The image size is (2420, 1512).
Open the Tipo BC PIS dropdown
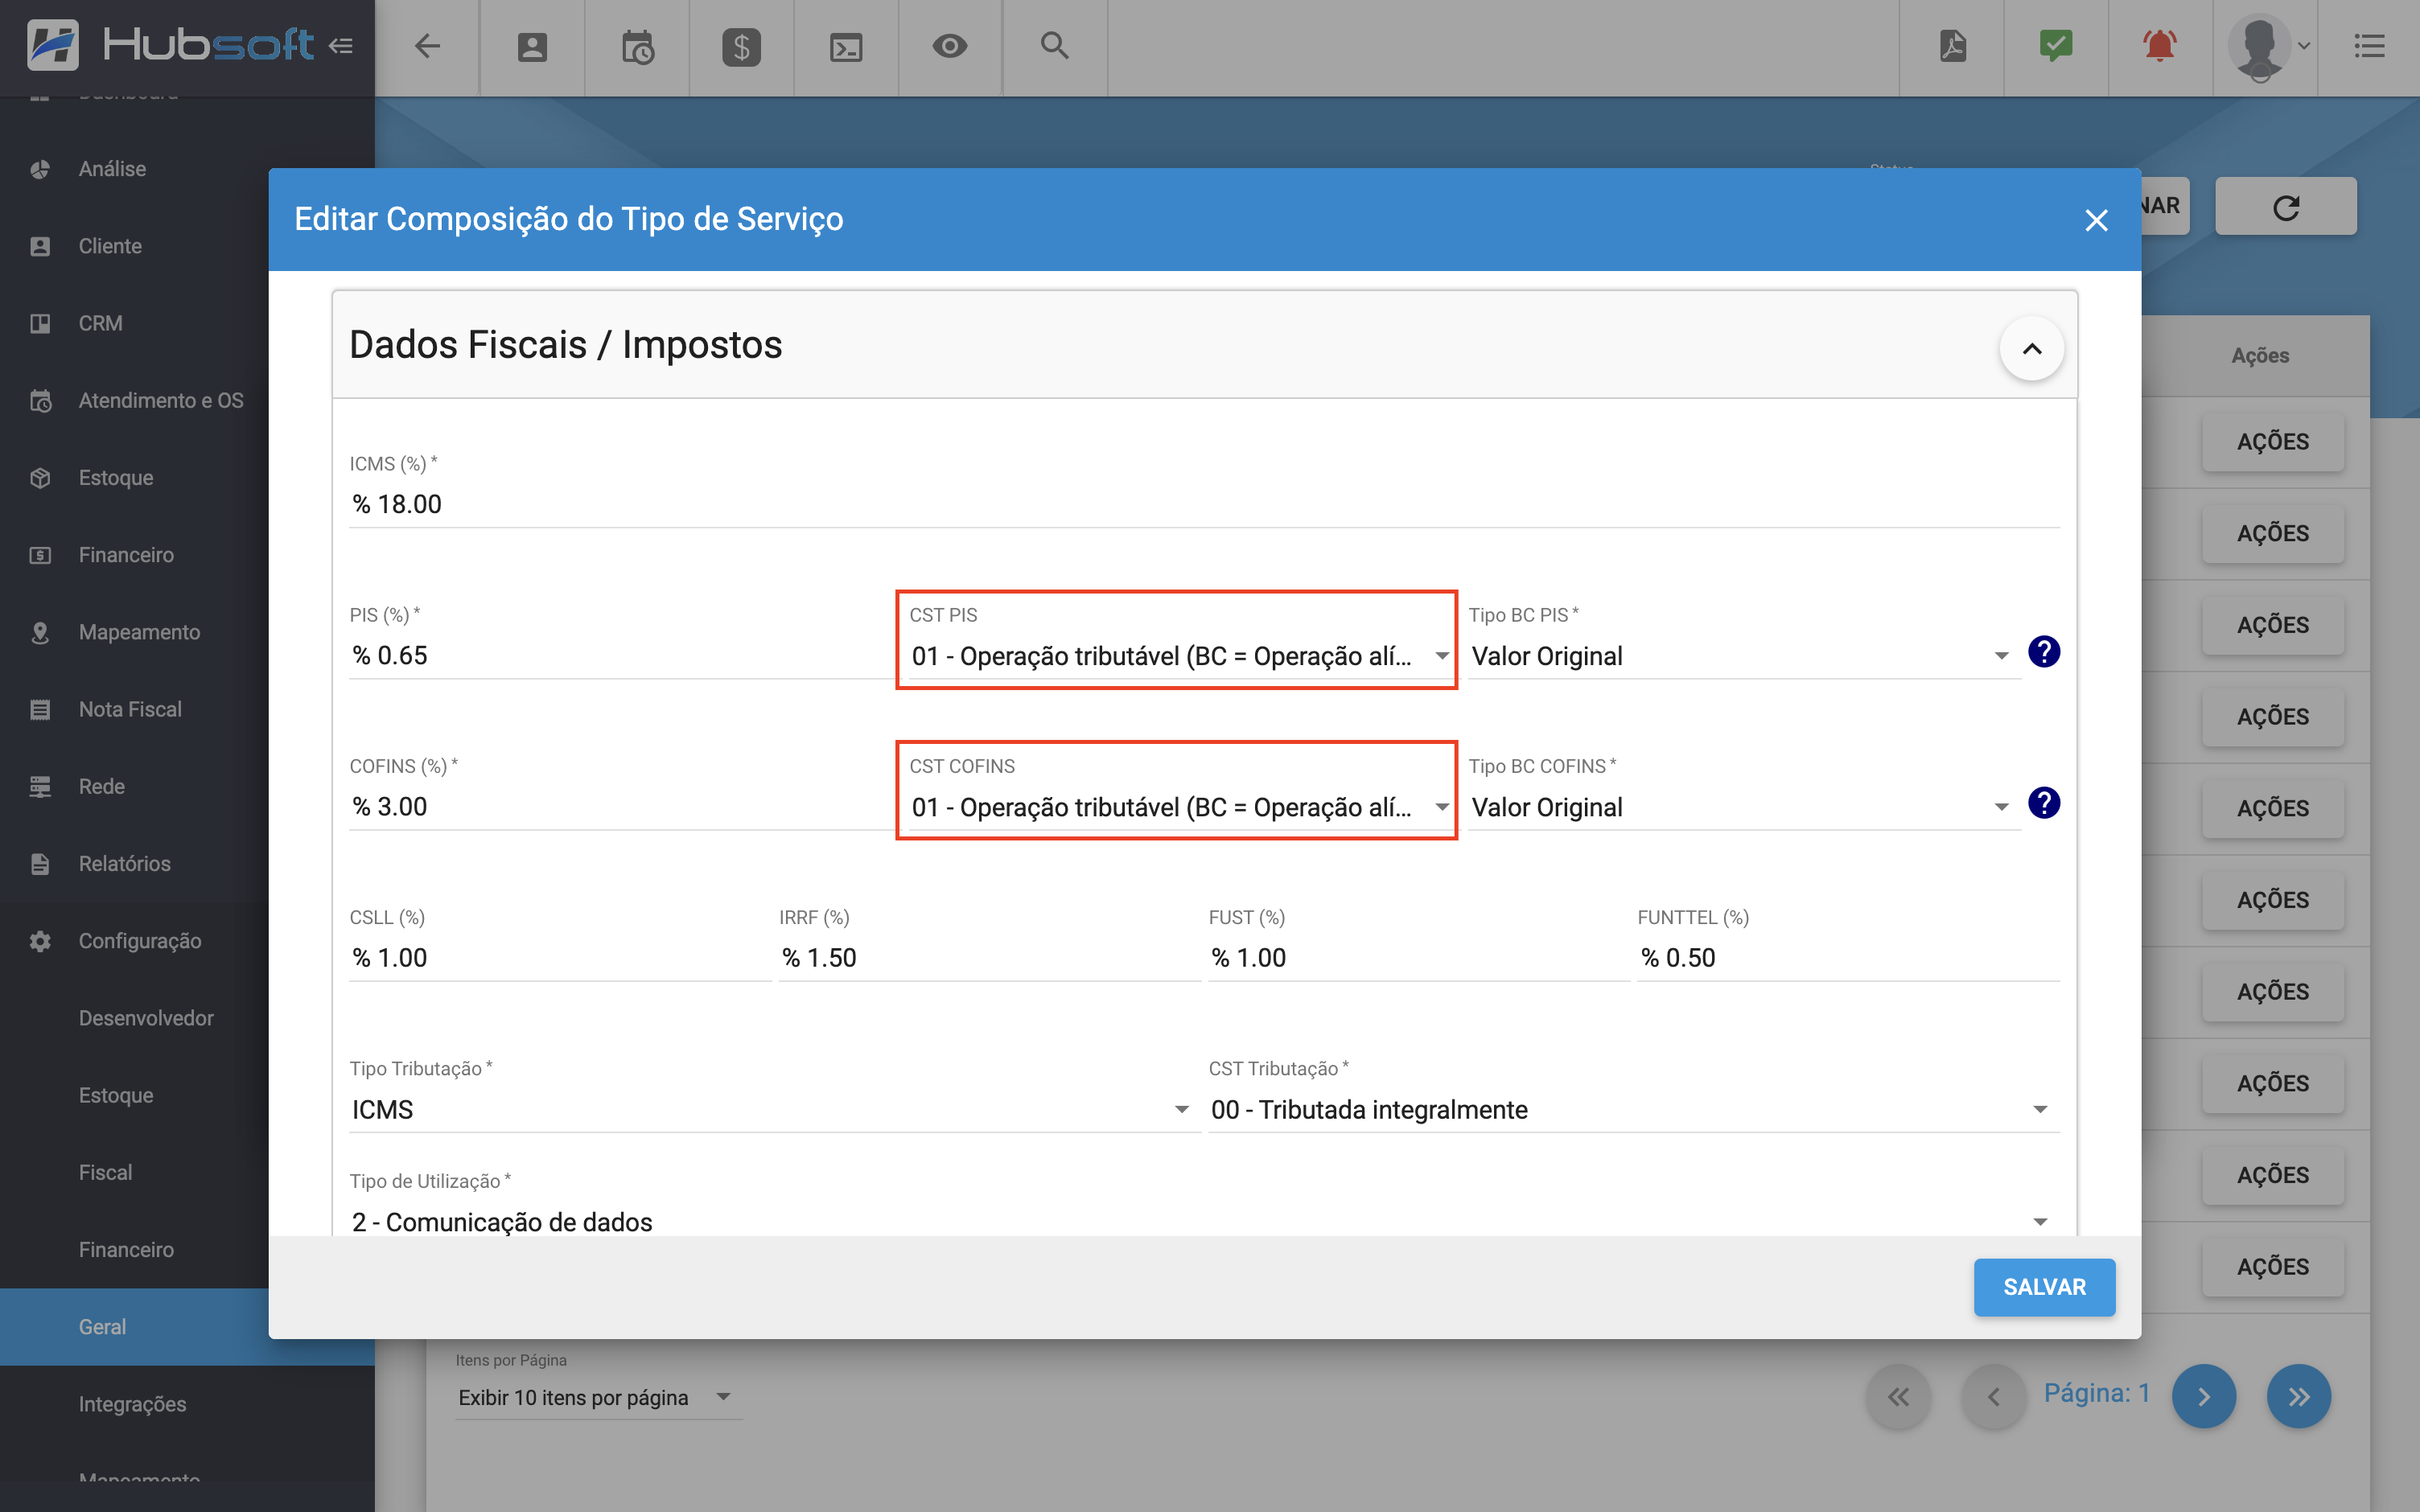pos(1743,656)
